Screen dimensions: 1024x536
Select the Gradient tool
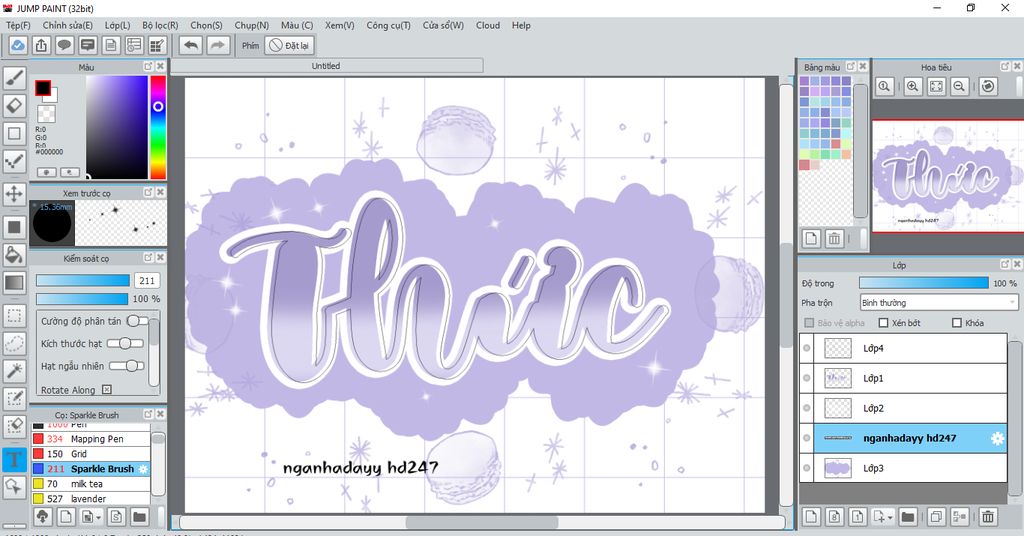(14, 283)
